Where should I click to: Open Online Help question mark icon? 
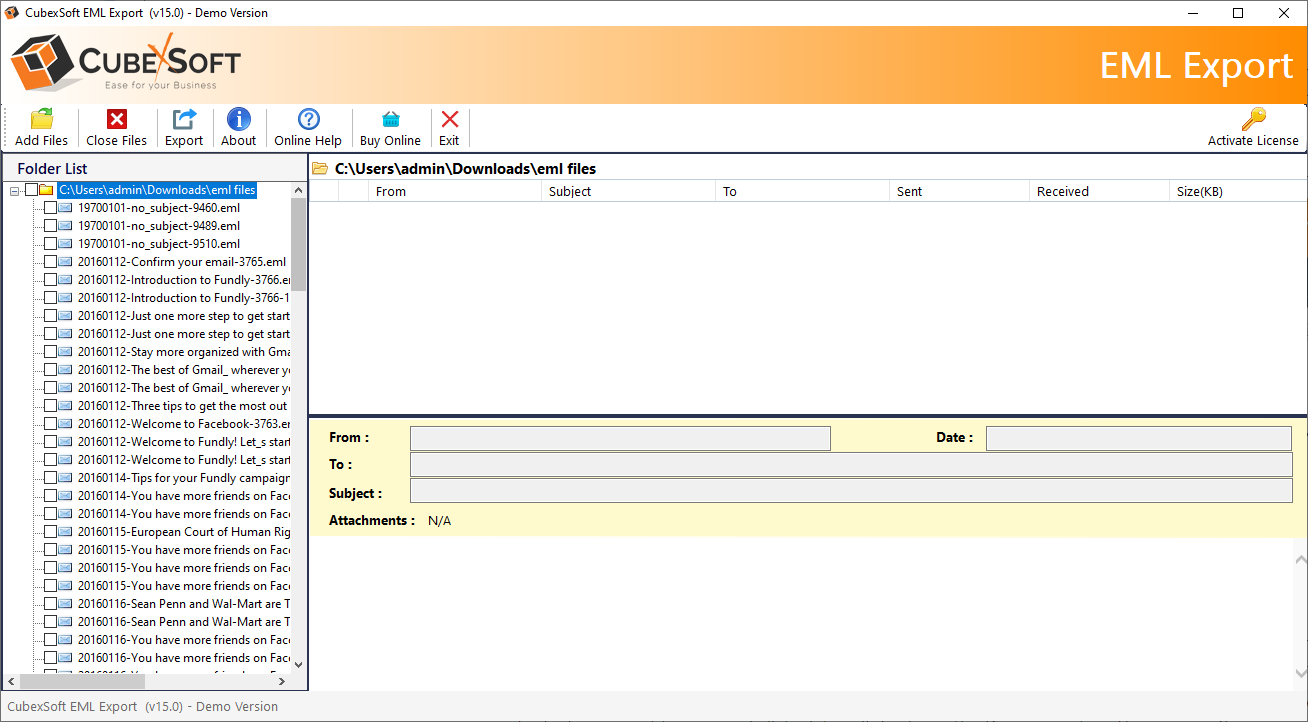coord(309,119)
